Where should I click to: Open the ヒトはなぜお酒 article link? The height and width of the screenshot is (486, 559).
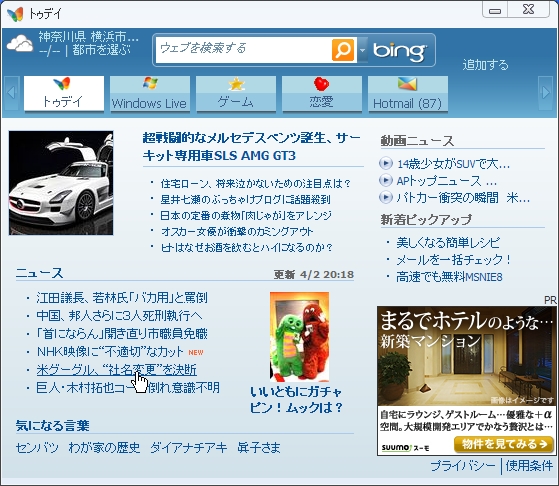coord(247,247)
